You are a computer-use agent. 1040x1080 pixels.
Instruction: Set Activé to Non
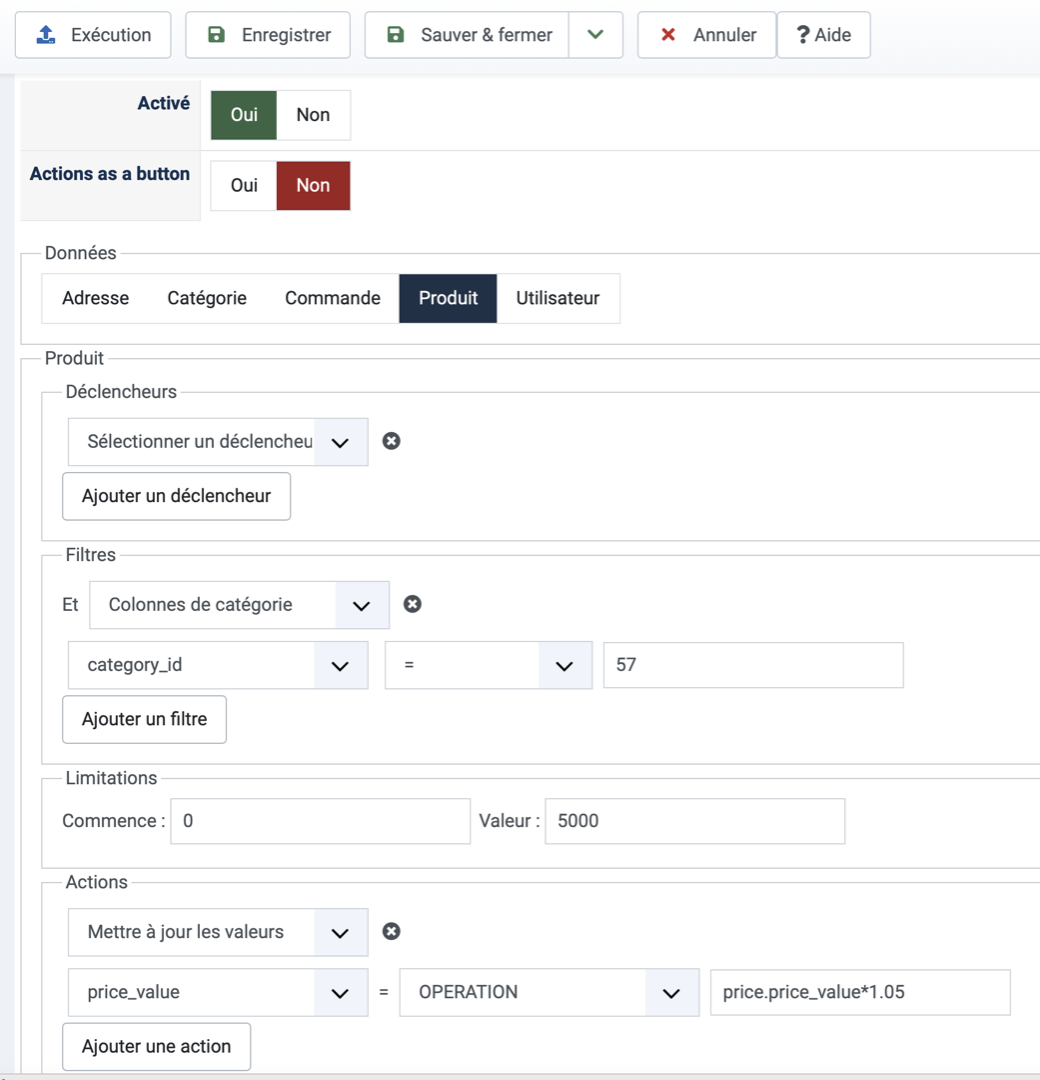click(313, 115)
